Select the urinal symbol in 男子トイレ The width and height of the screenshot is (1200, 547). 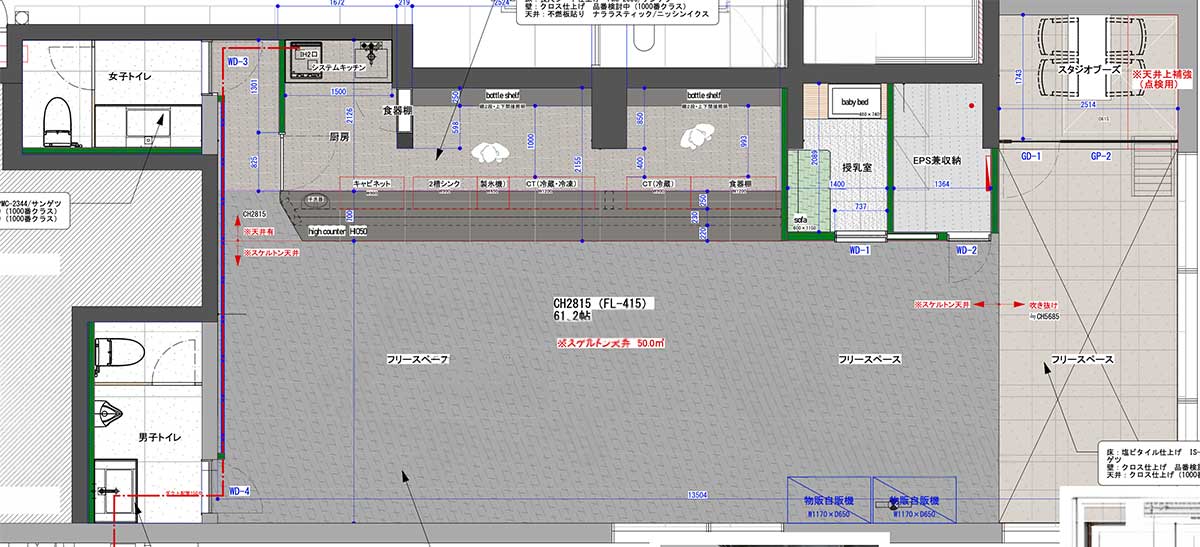[113, 411]
